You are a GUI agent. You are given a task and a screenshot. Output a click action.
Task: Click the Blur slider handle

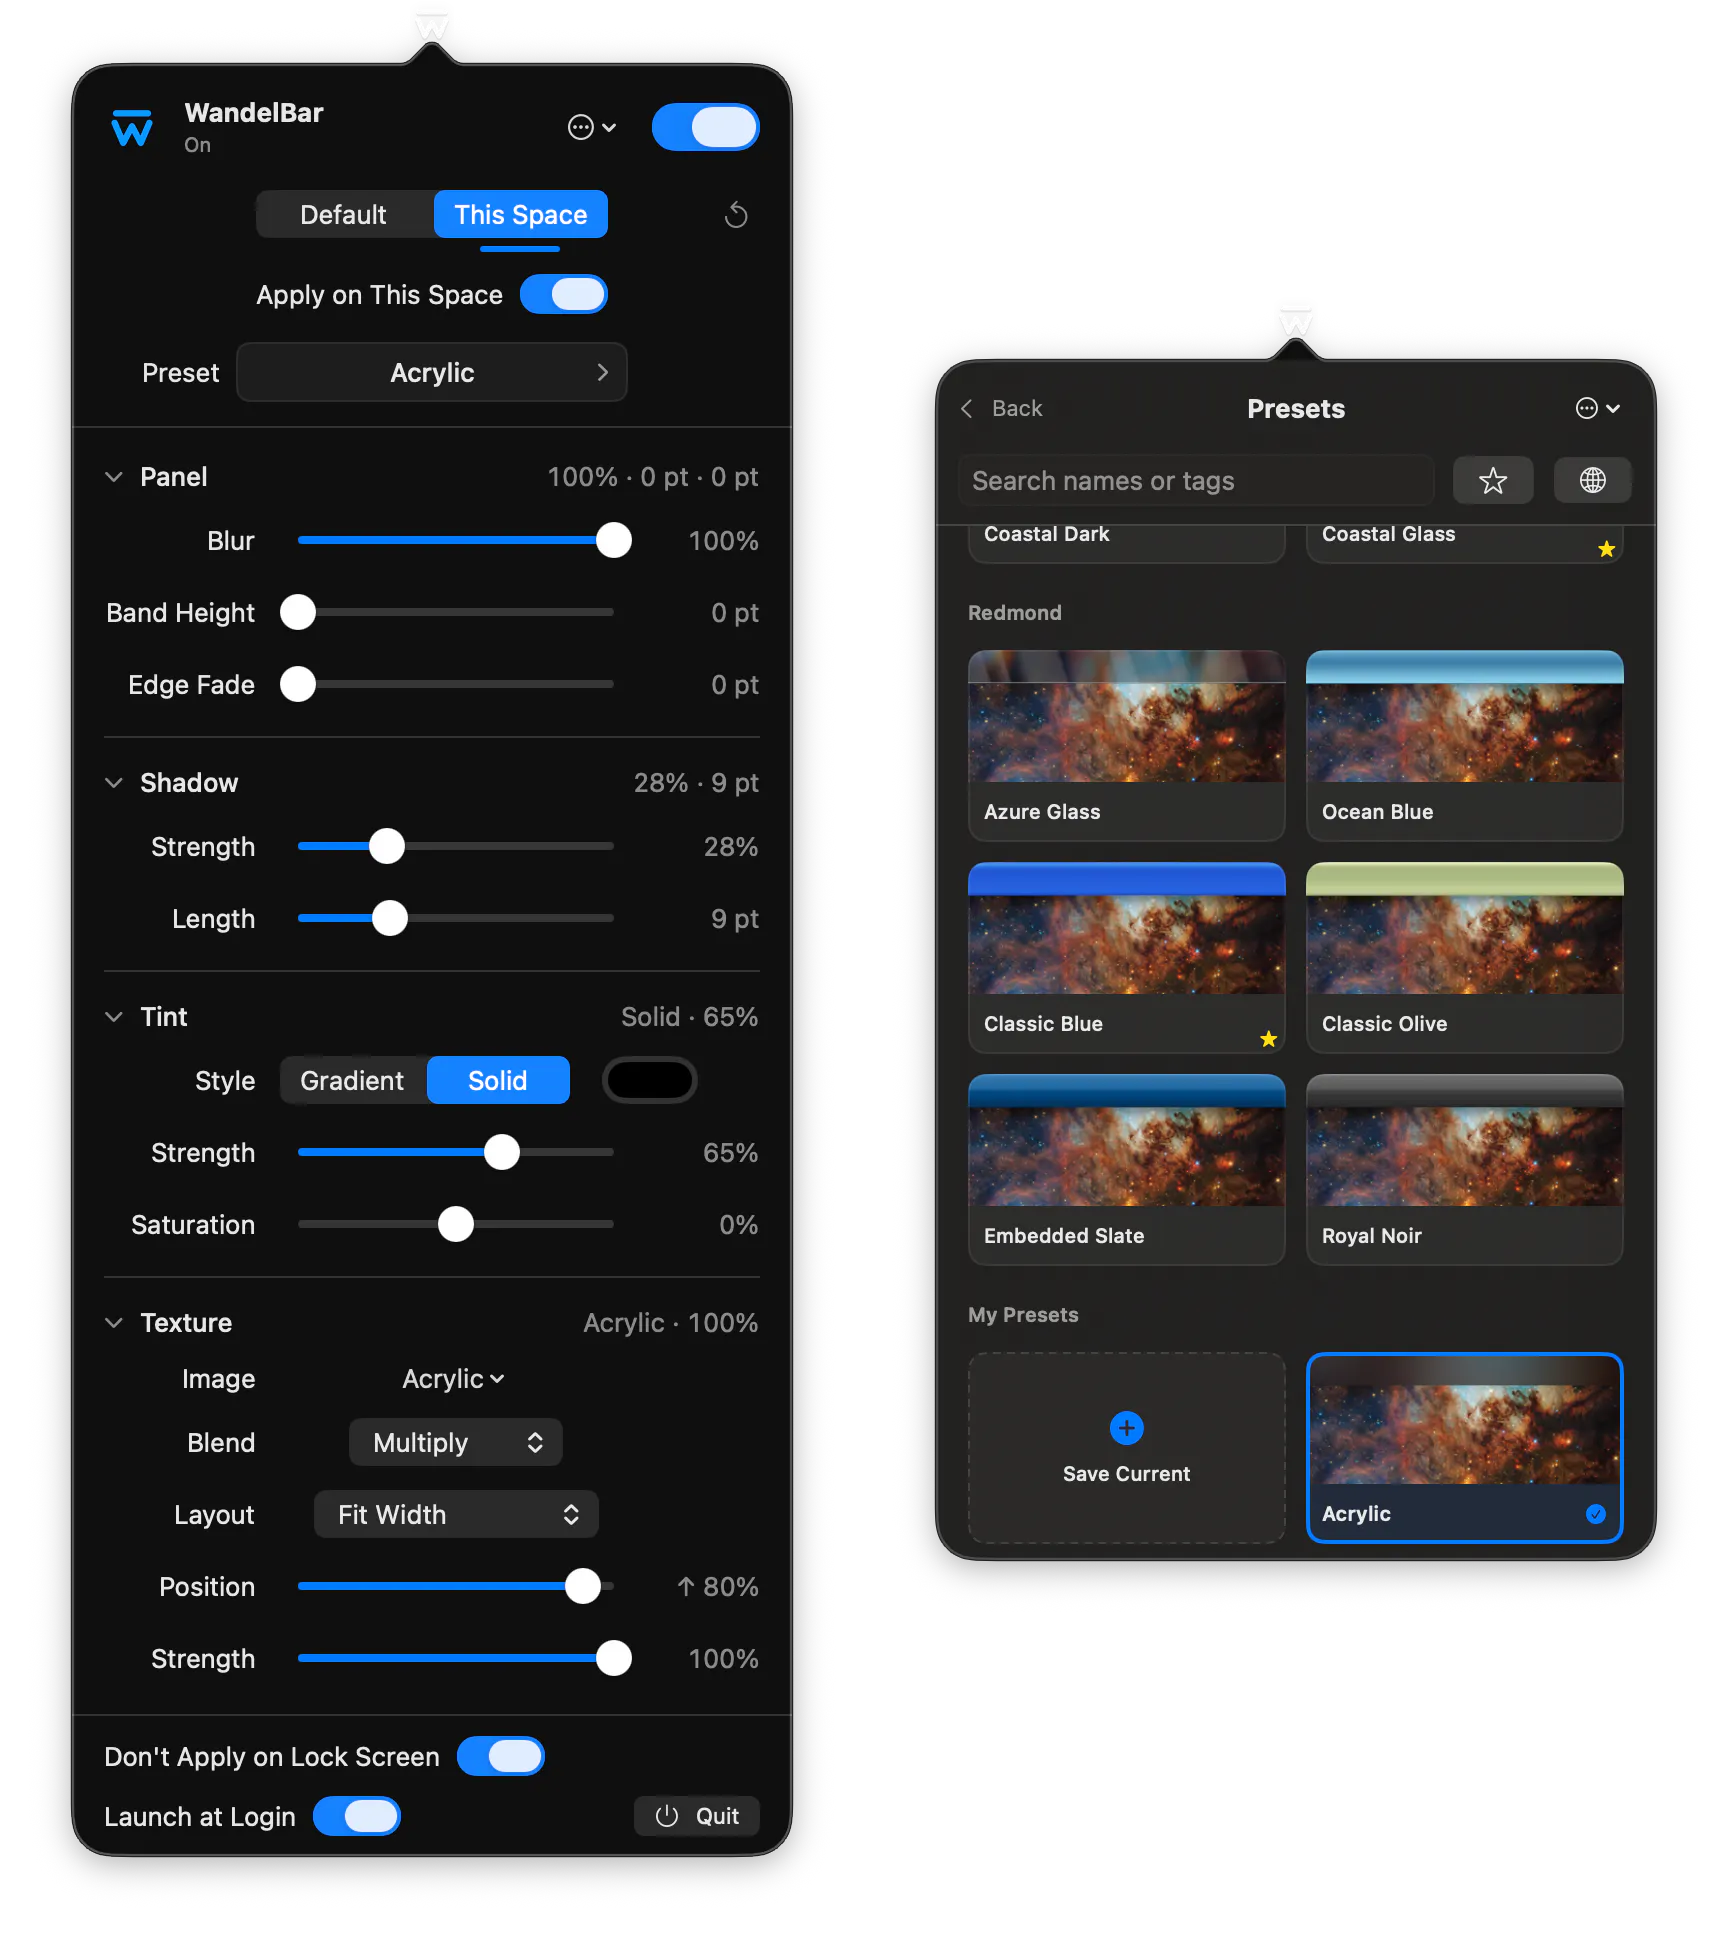[614, 540]
